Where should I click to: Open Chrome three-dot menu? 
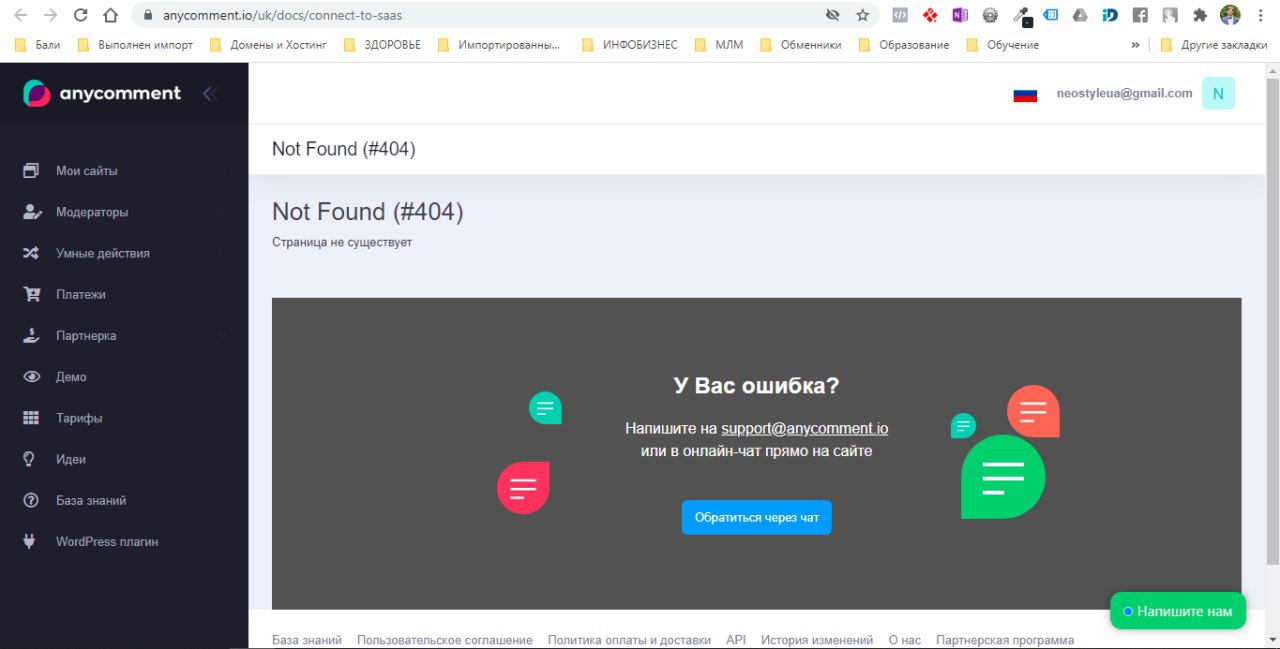(x=1262, y=15)
